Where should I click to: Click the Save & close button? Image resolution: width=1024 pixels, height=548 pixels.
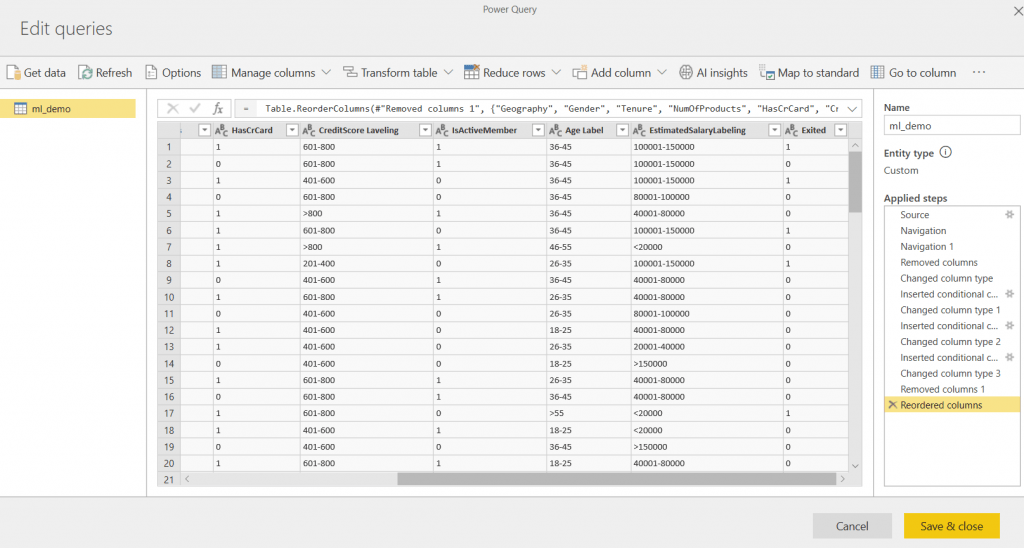pos(951,526)
